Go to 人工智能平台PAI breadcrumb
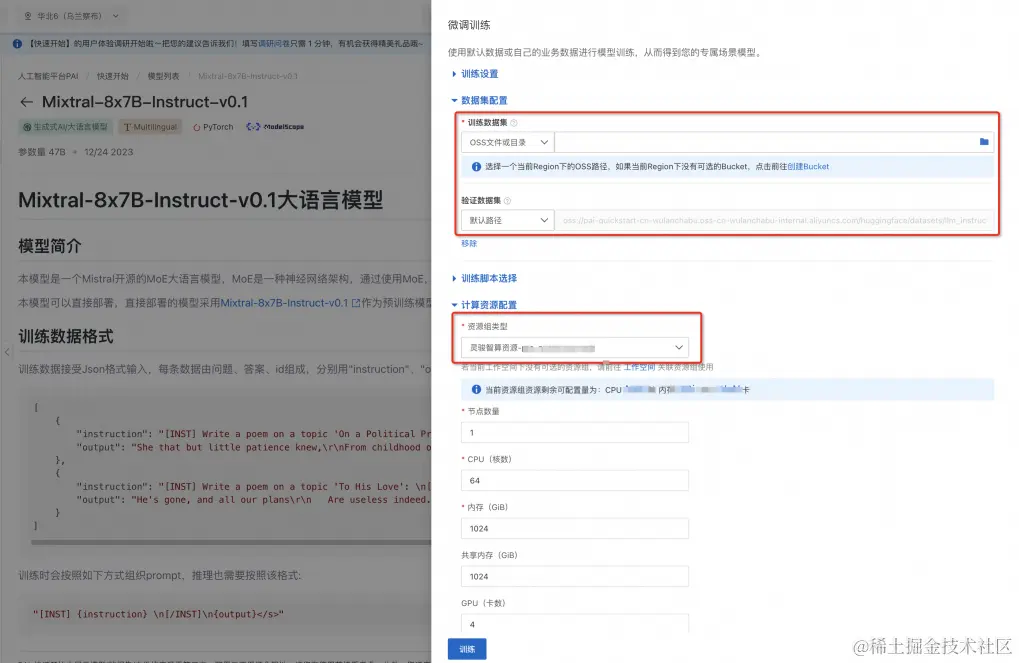The height and width of the screenshot is (663, 1019). coord(48,76)
